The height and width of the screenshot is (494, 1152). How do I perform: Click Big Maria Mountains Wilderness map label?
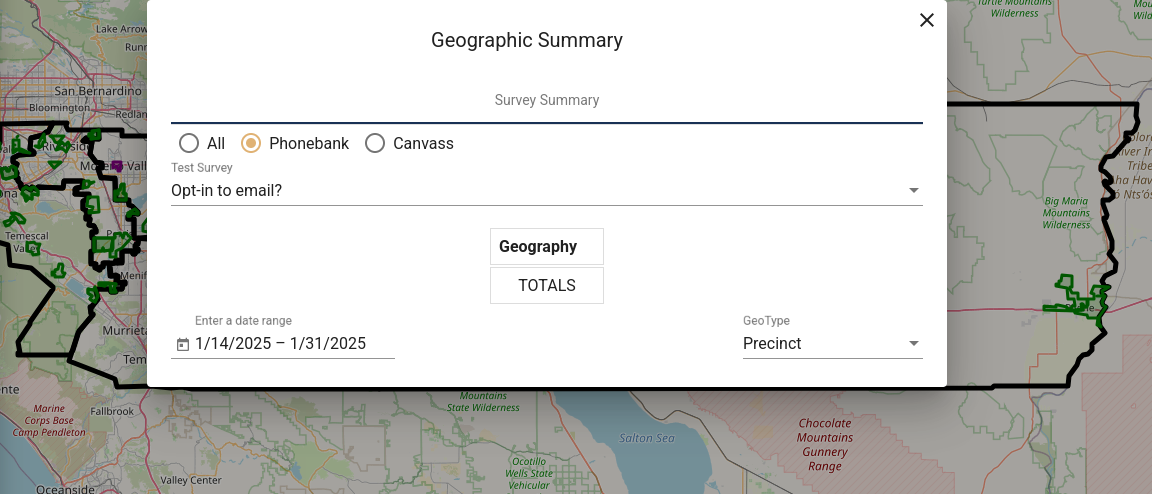pyautogui.click(x=1067, y=212)
